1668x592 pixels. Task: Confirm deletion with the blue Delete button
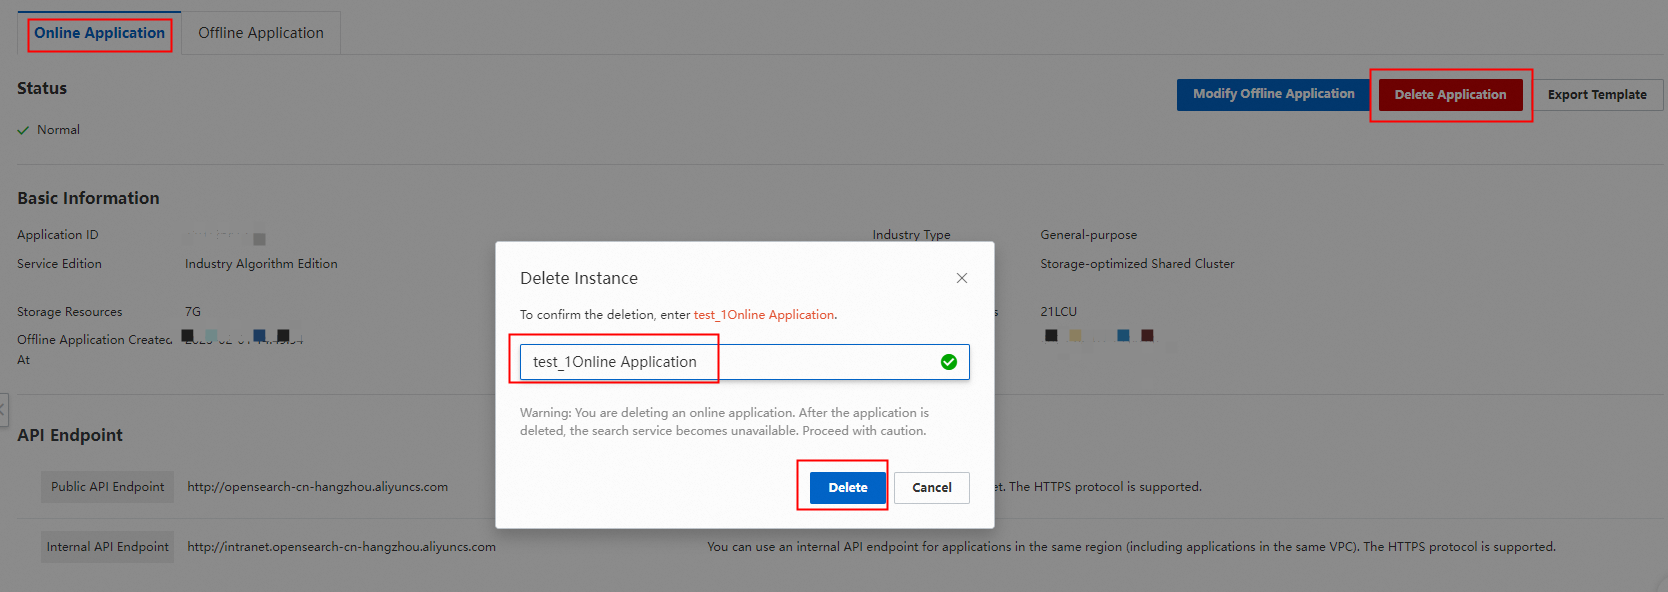(848, 487)
